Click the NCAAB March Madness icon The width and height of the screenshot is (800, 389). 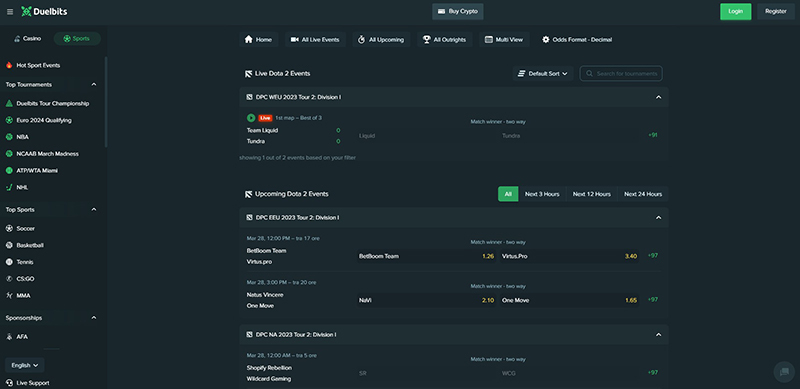9,154
